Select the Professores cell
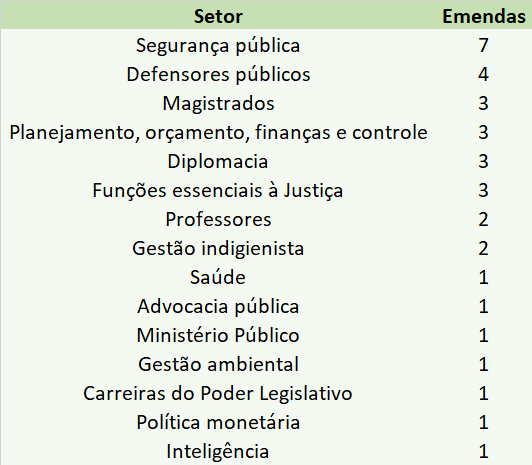 (218, 219)
